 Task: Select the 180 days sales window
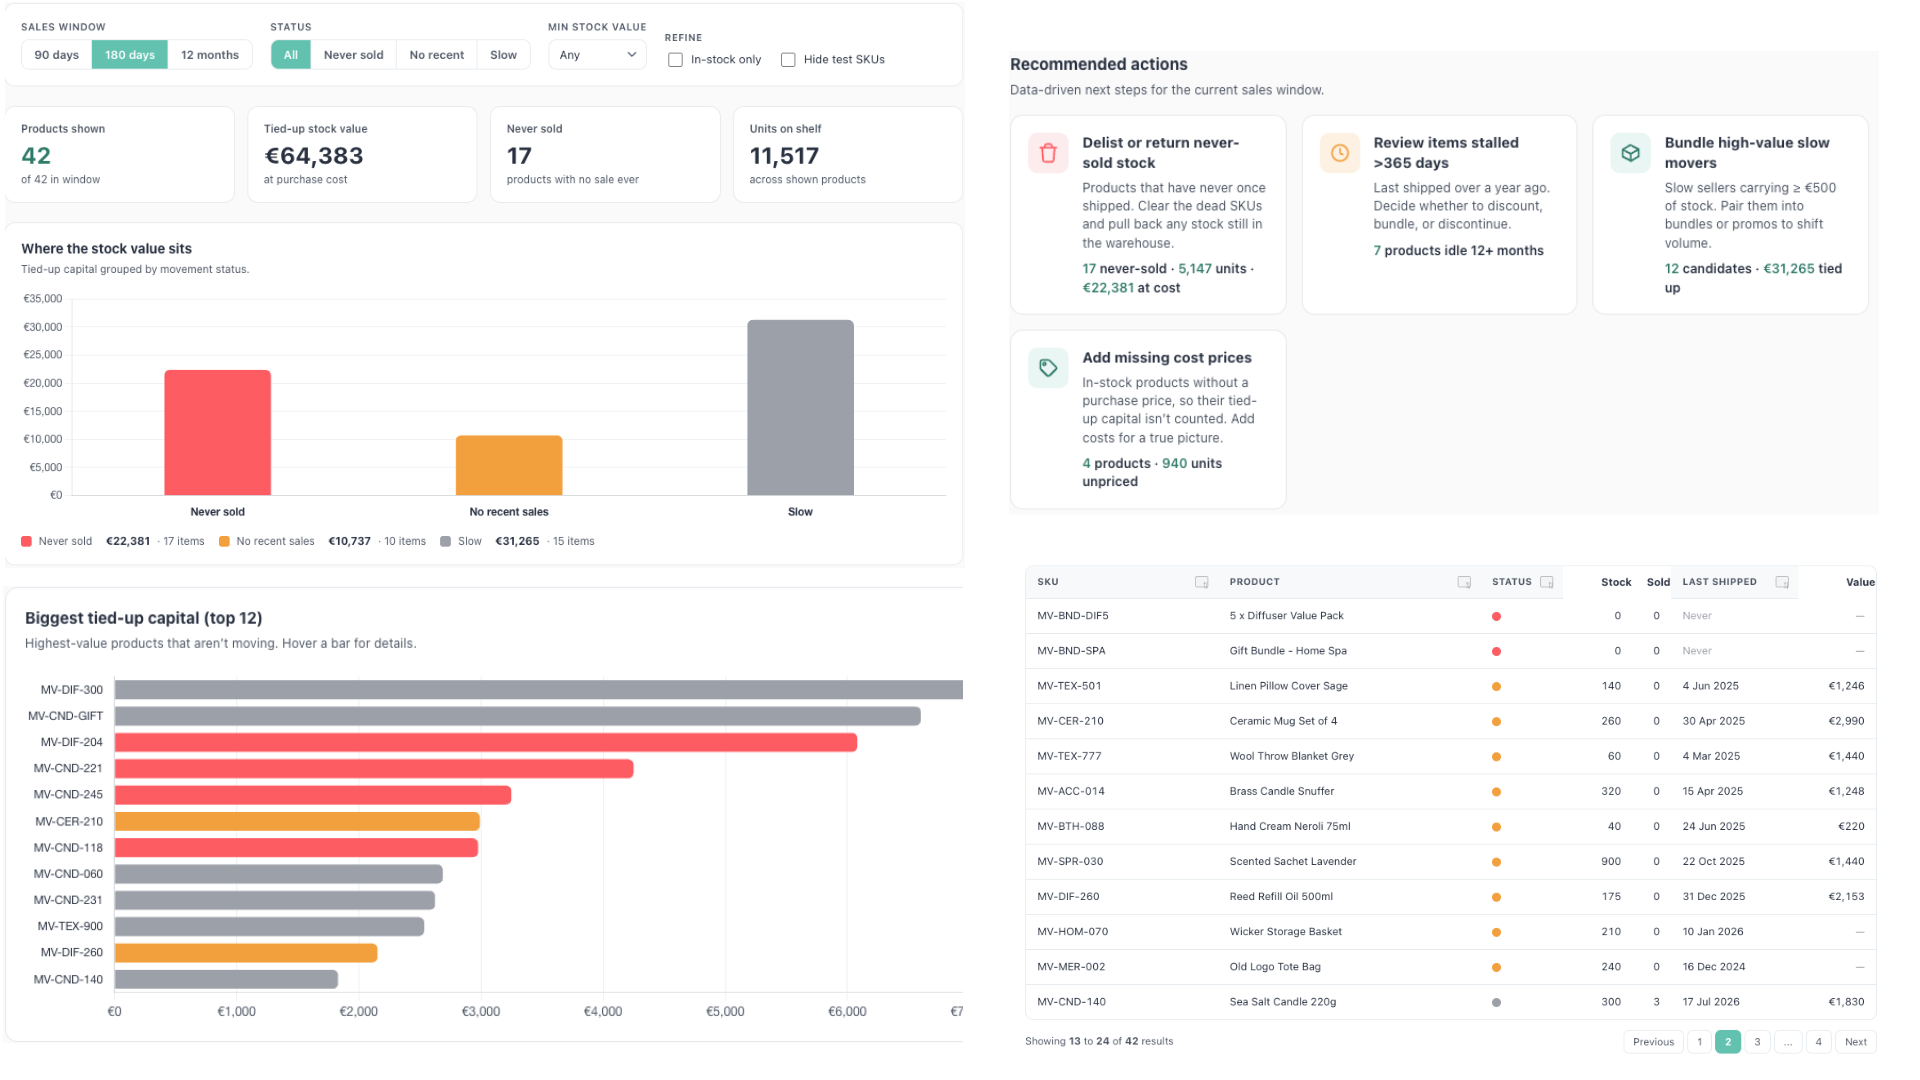[130, 55]
